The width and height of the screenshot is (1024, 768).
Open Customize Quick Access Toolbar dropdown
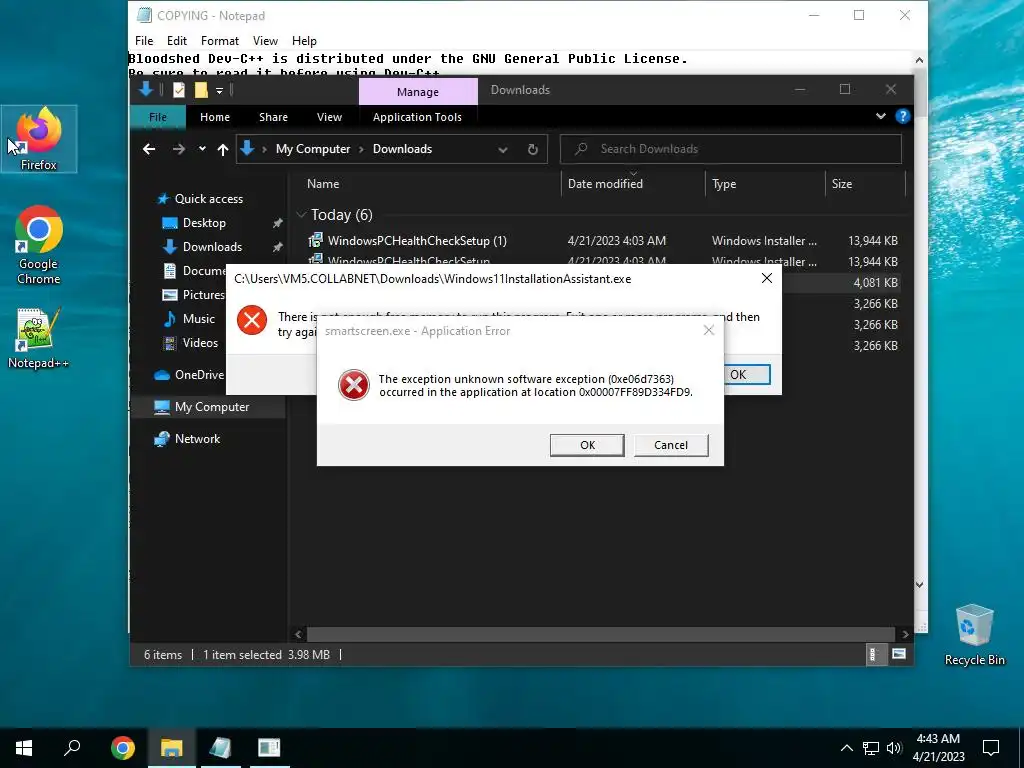219,91
